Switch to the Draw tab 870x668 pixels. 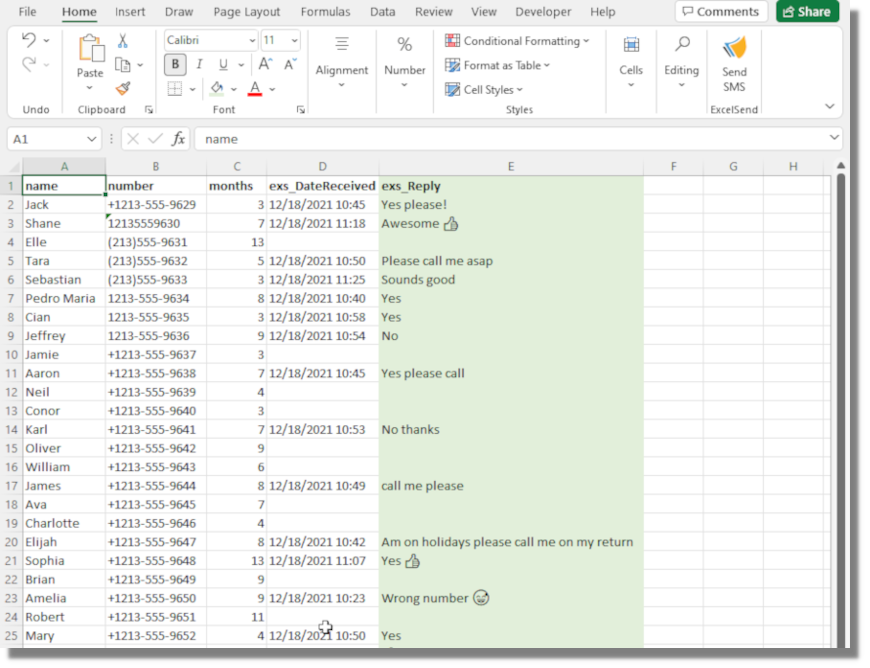click(179, 12)
